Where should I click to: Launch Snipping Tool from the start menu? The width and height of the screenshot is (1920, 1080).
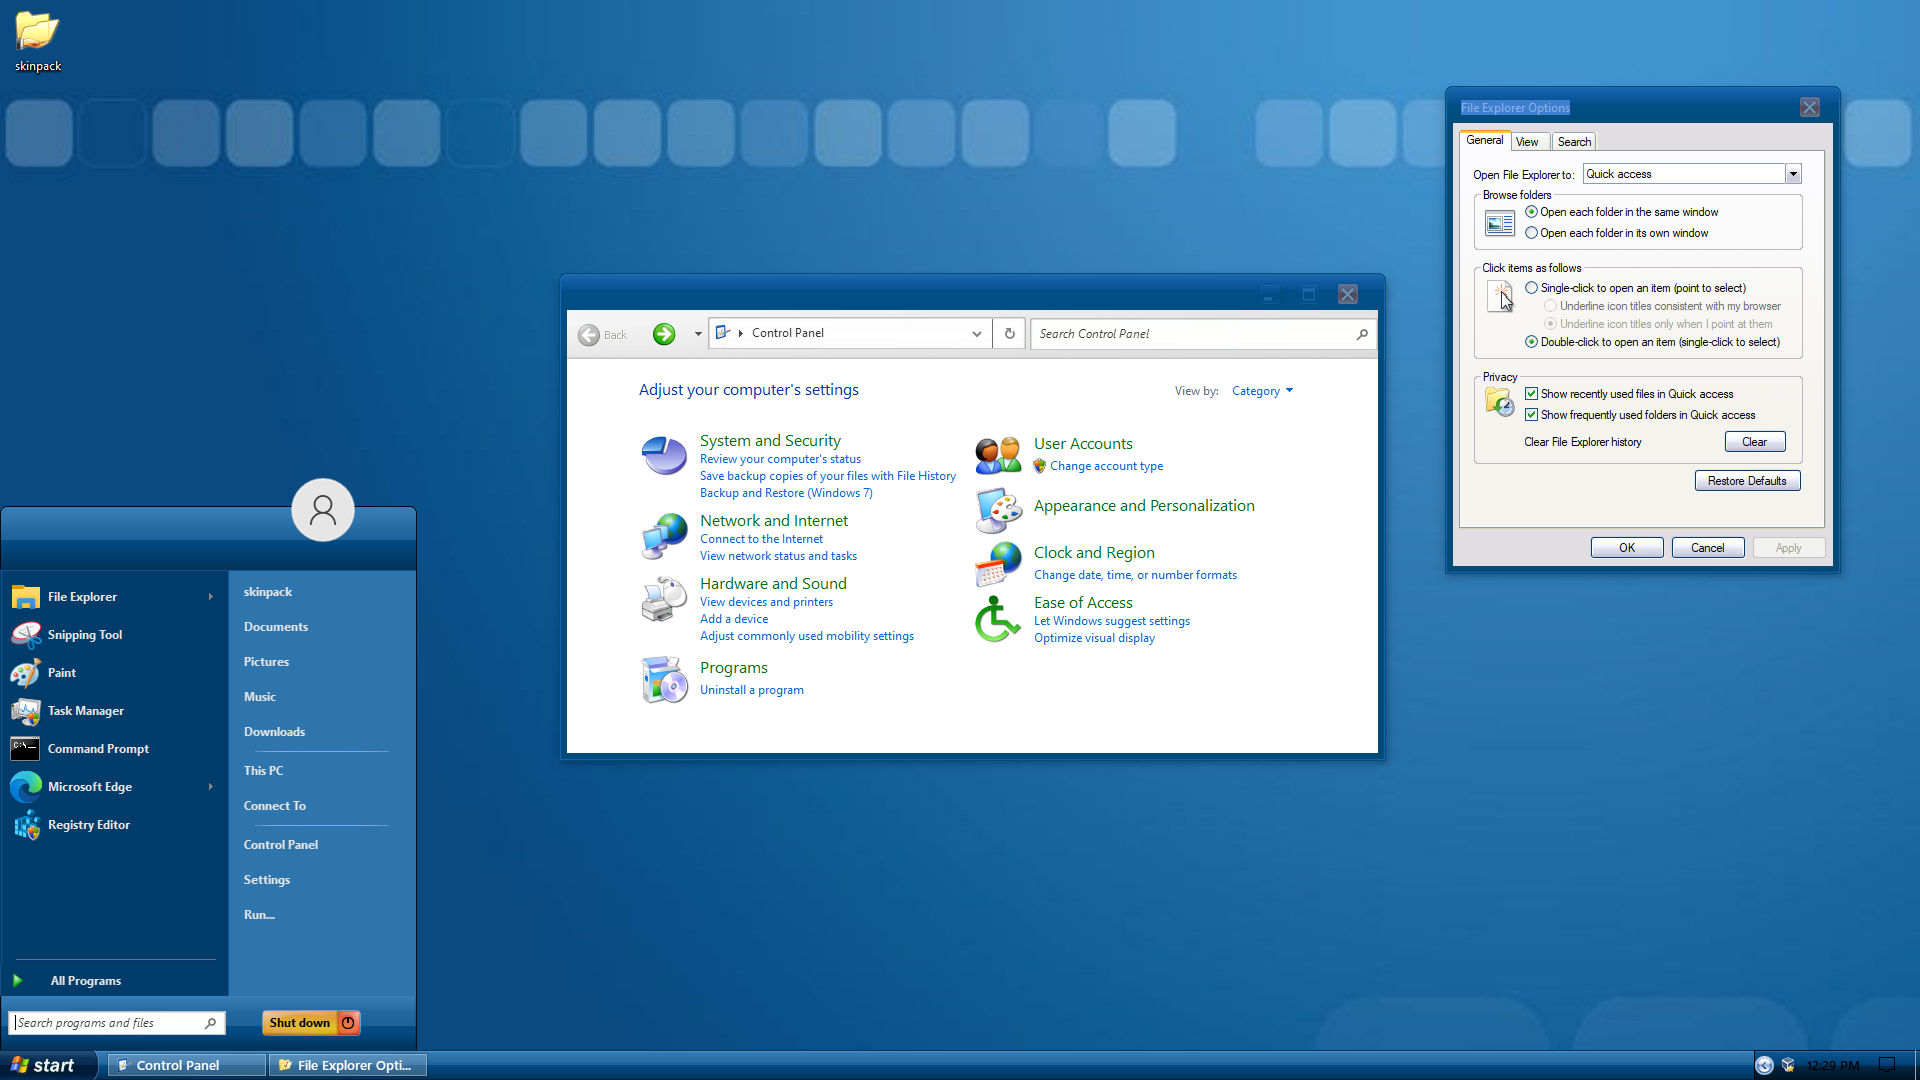tap(85, 635)
